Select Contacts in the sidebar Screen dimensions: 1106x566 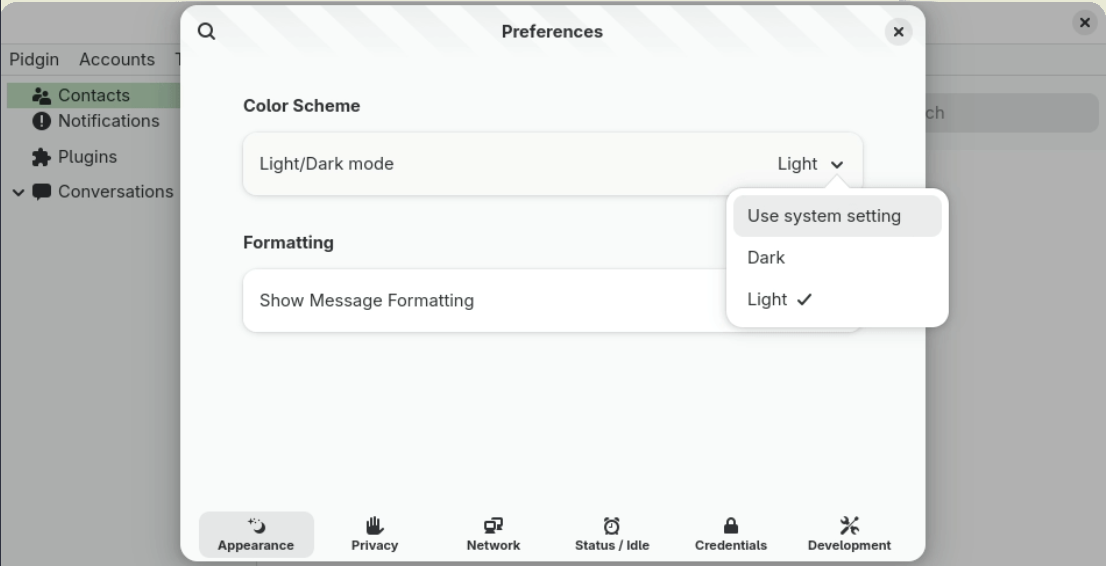click(93, 96)
